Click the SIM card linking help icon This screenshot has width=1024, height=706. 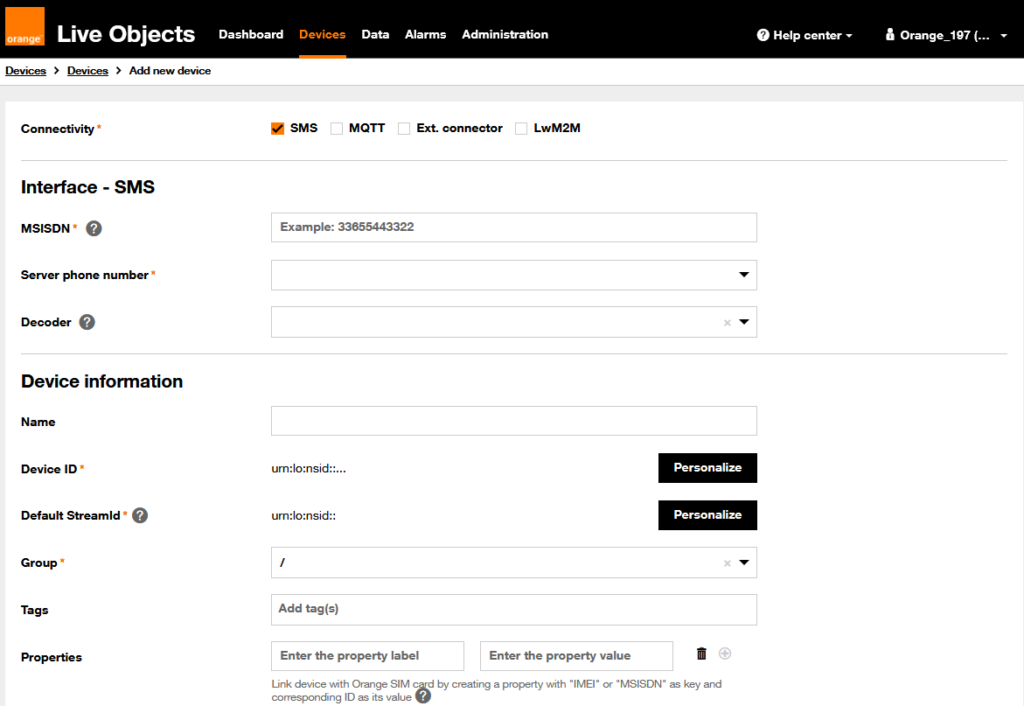(423, 696)
